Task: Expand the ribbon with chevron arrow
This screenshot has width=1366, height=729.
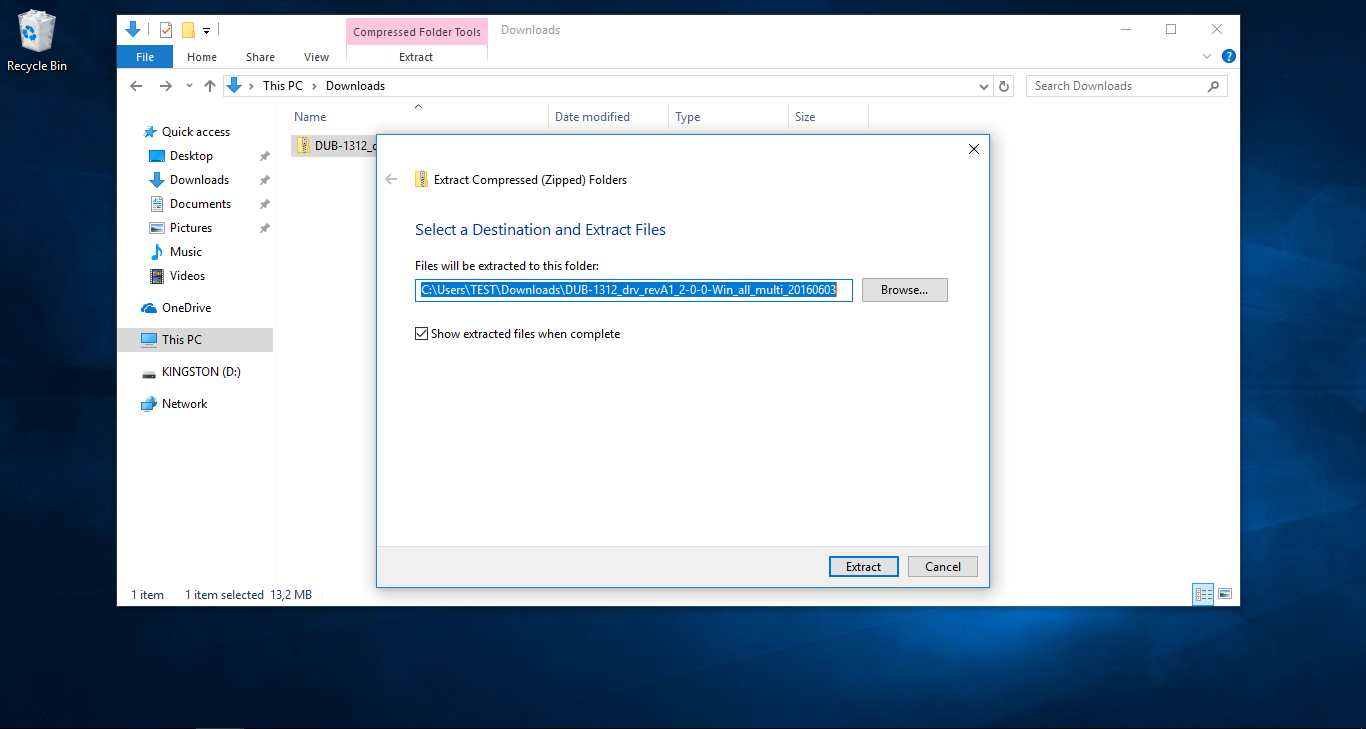Action: (x=1207, y=57)
